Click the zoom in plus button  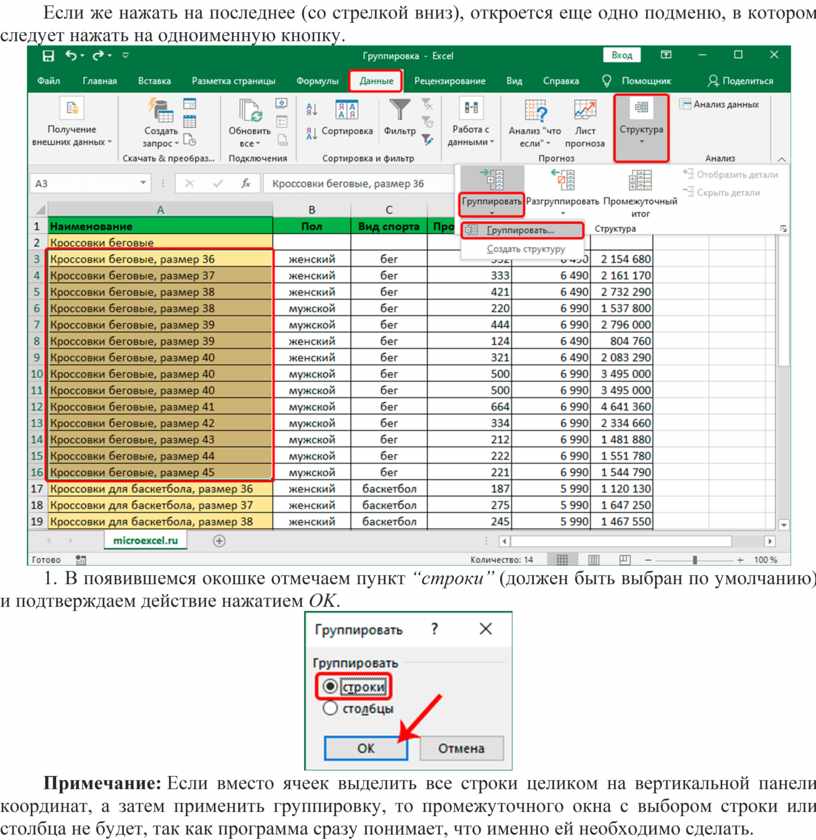point(740,560)
